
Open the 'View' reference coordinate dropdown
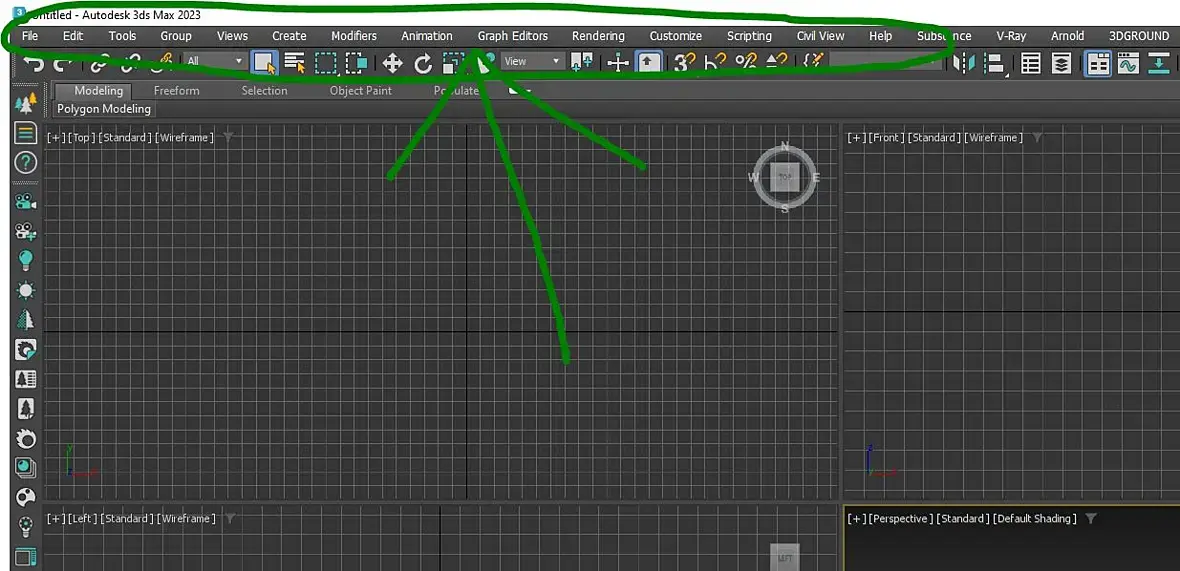point(533,61)
